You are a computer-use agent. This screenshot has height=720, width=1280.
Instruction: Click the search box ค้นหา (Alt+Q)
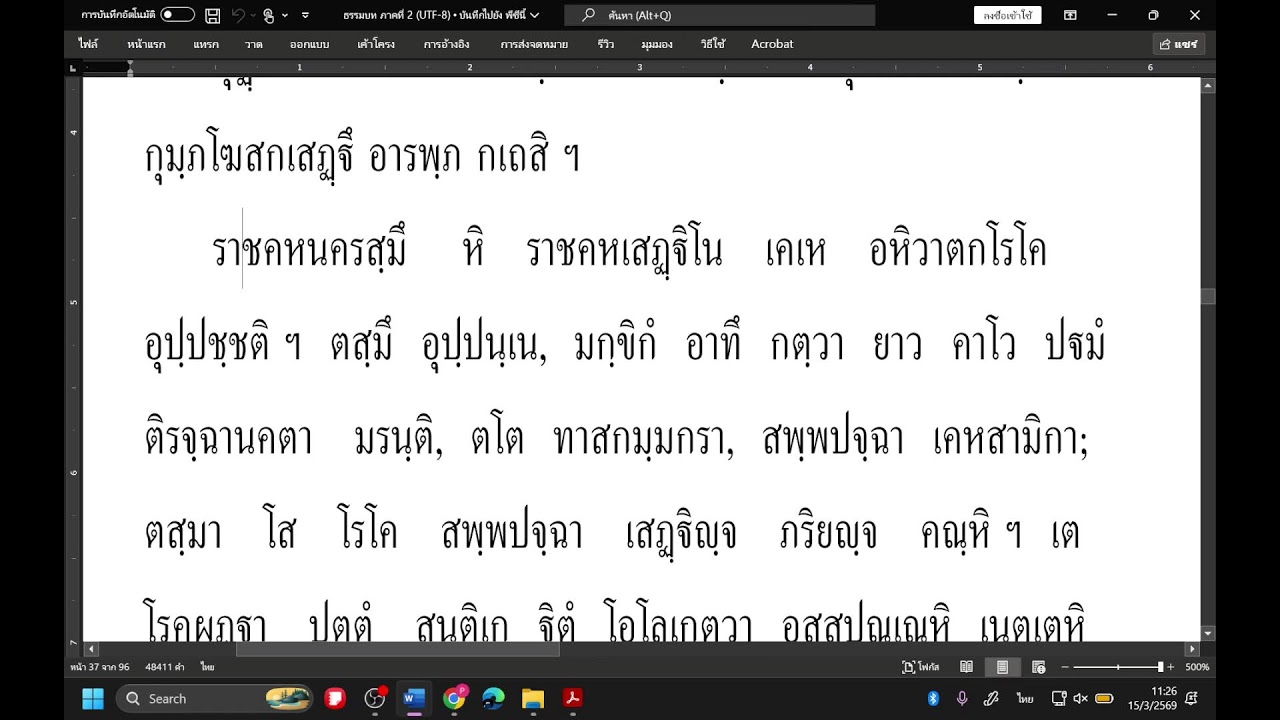click(720, 15)
